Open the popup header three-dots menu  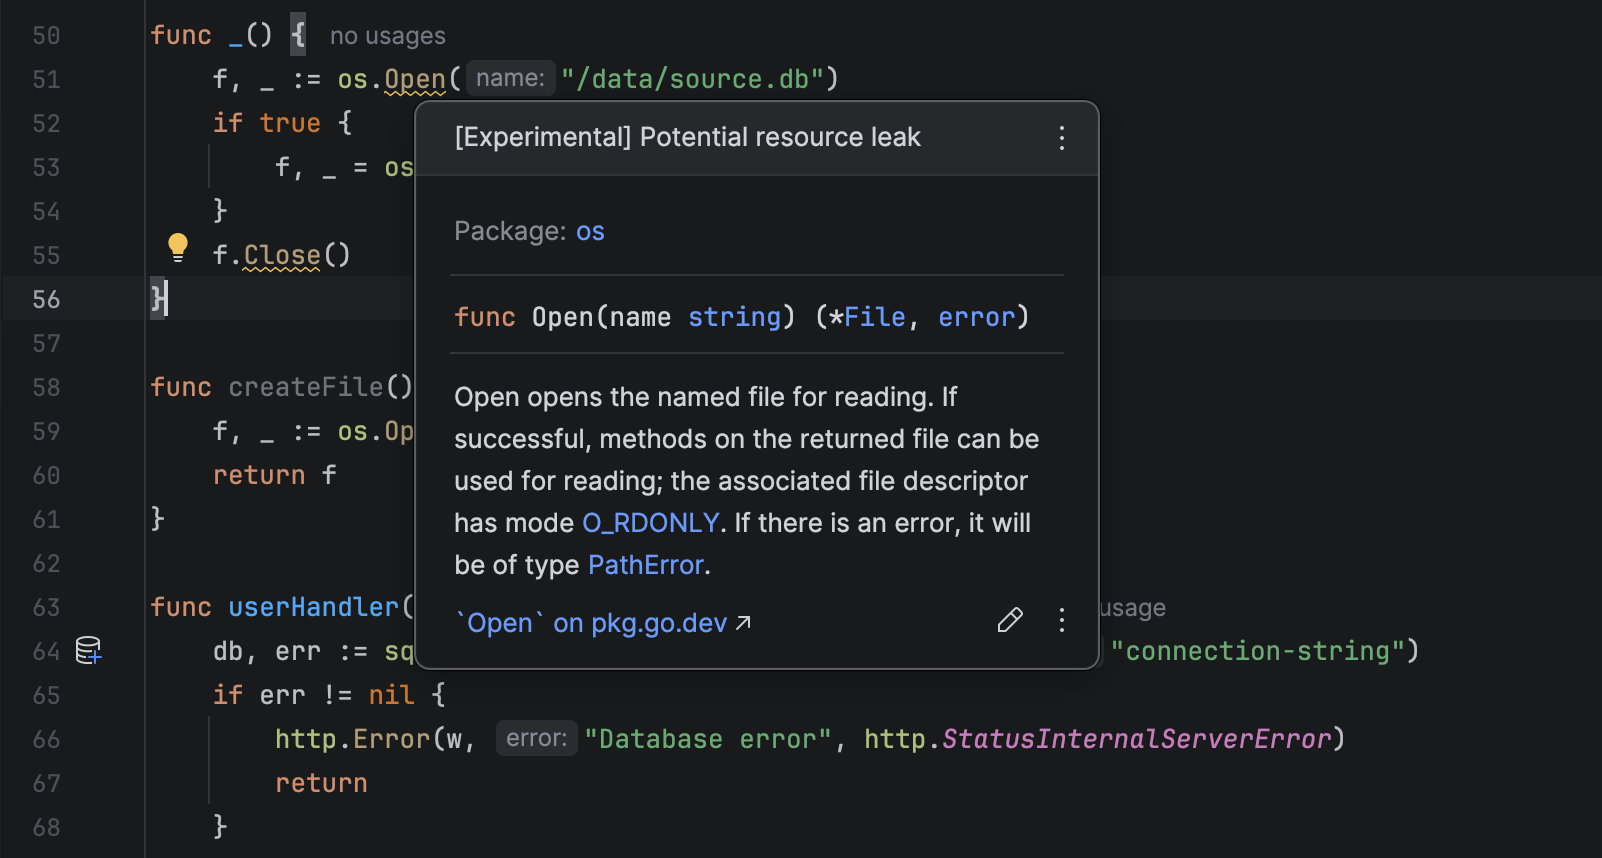pyautogui.click(x=1061, y=138)
